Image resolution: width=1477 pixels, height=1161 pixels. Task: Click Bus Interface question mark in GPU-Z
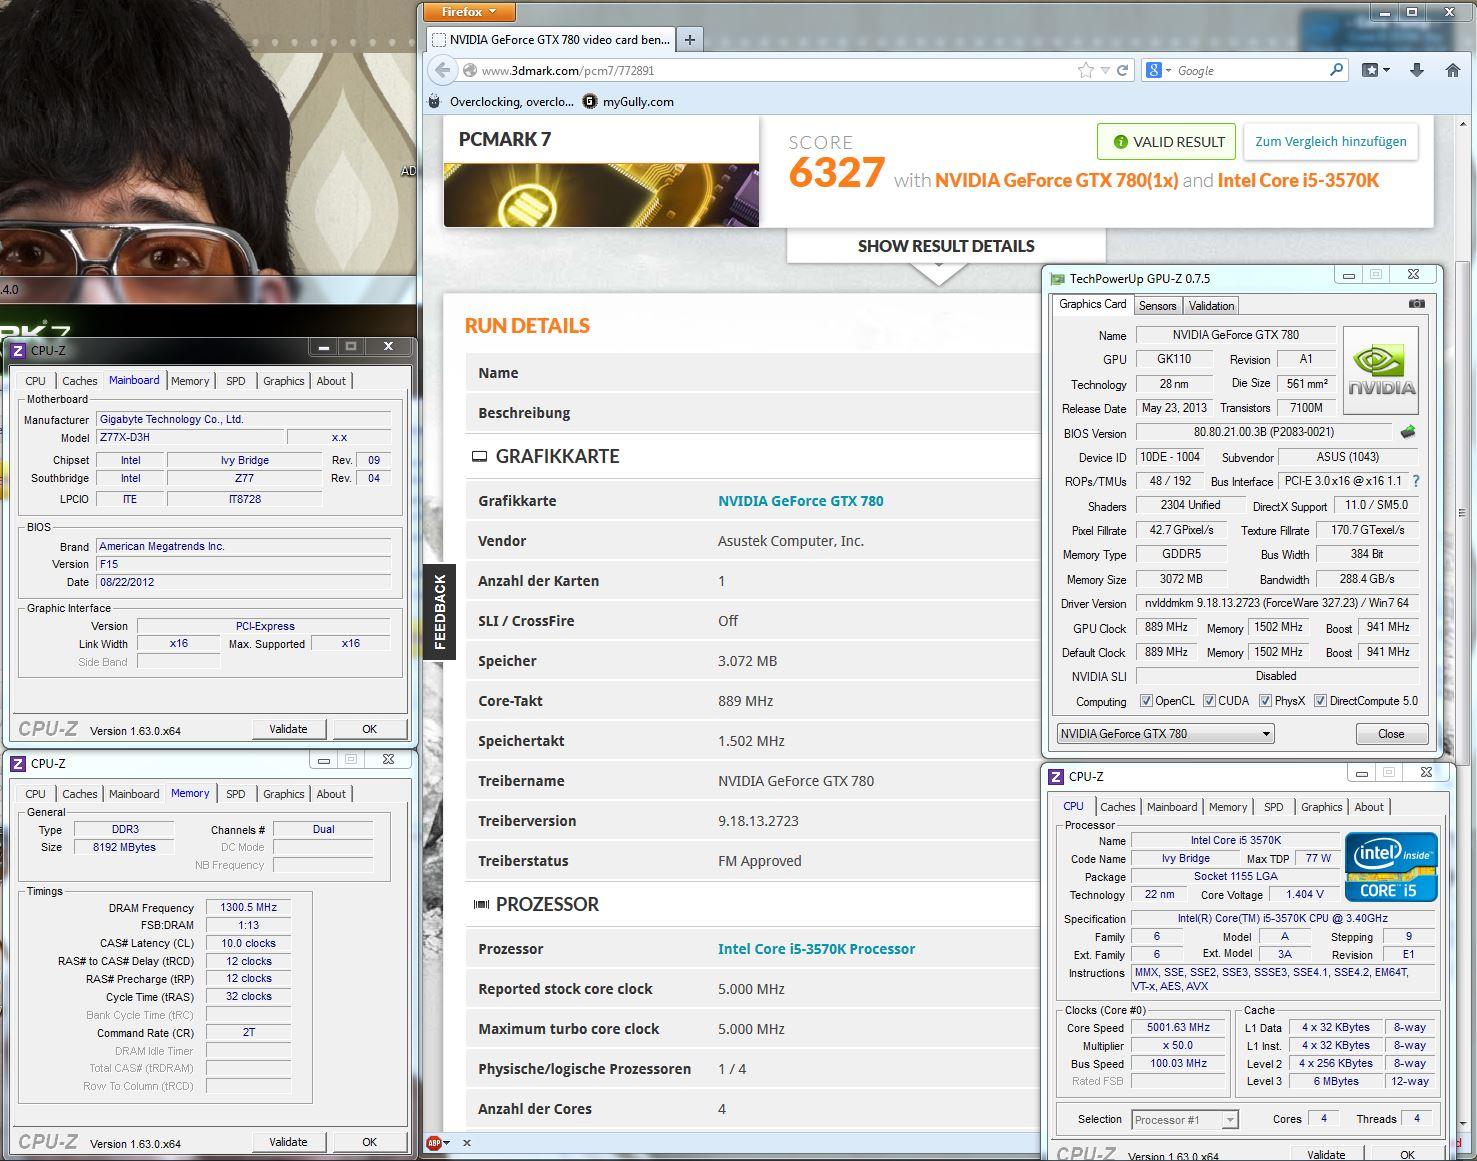[x=1416, y=481]
